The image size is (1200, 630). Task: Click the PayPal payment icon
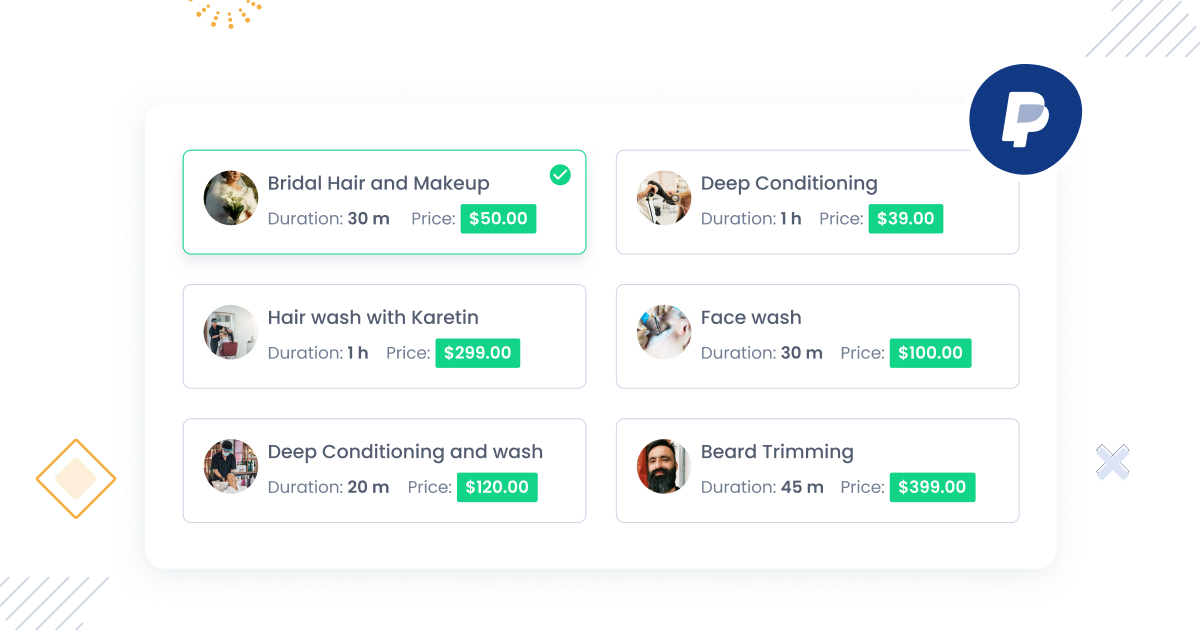click(1025, 118)
